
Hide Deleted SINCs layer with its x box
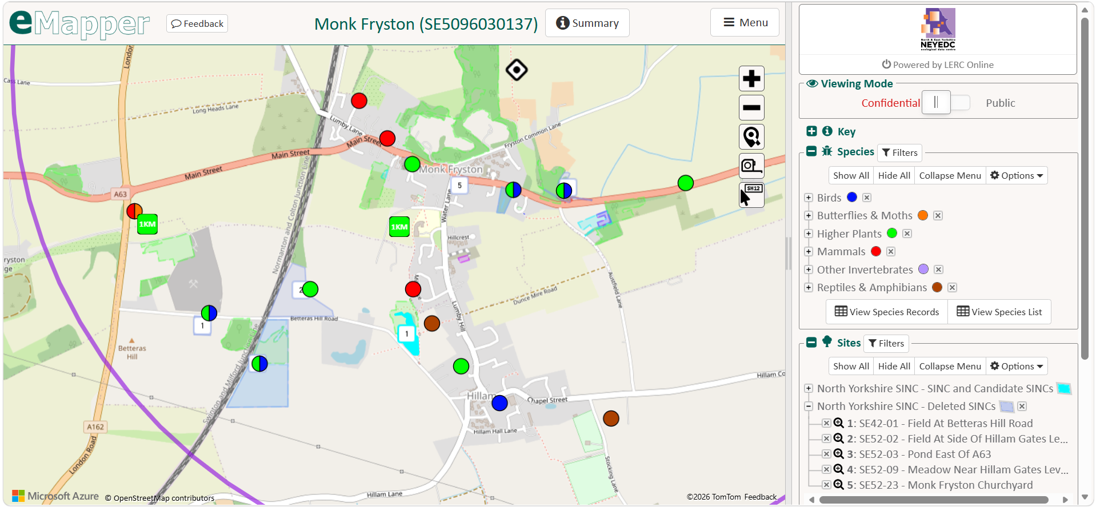pos(1022,406)
